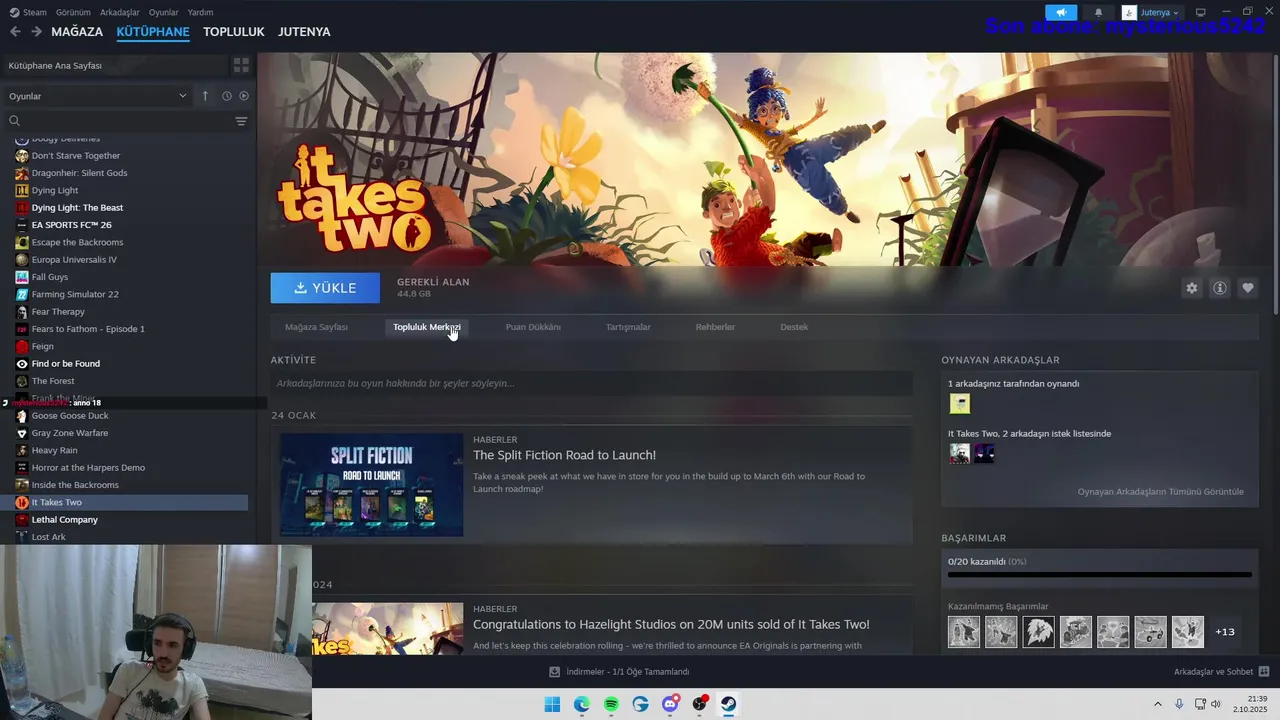
Task: Open the Oyunlar menu
Action: click(x=163, y=12)
